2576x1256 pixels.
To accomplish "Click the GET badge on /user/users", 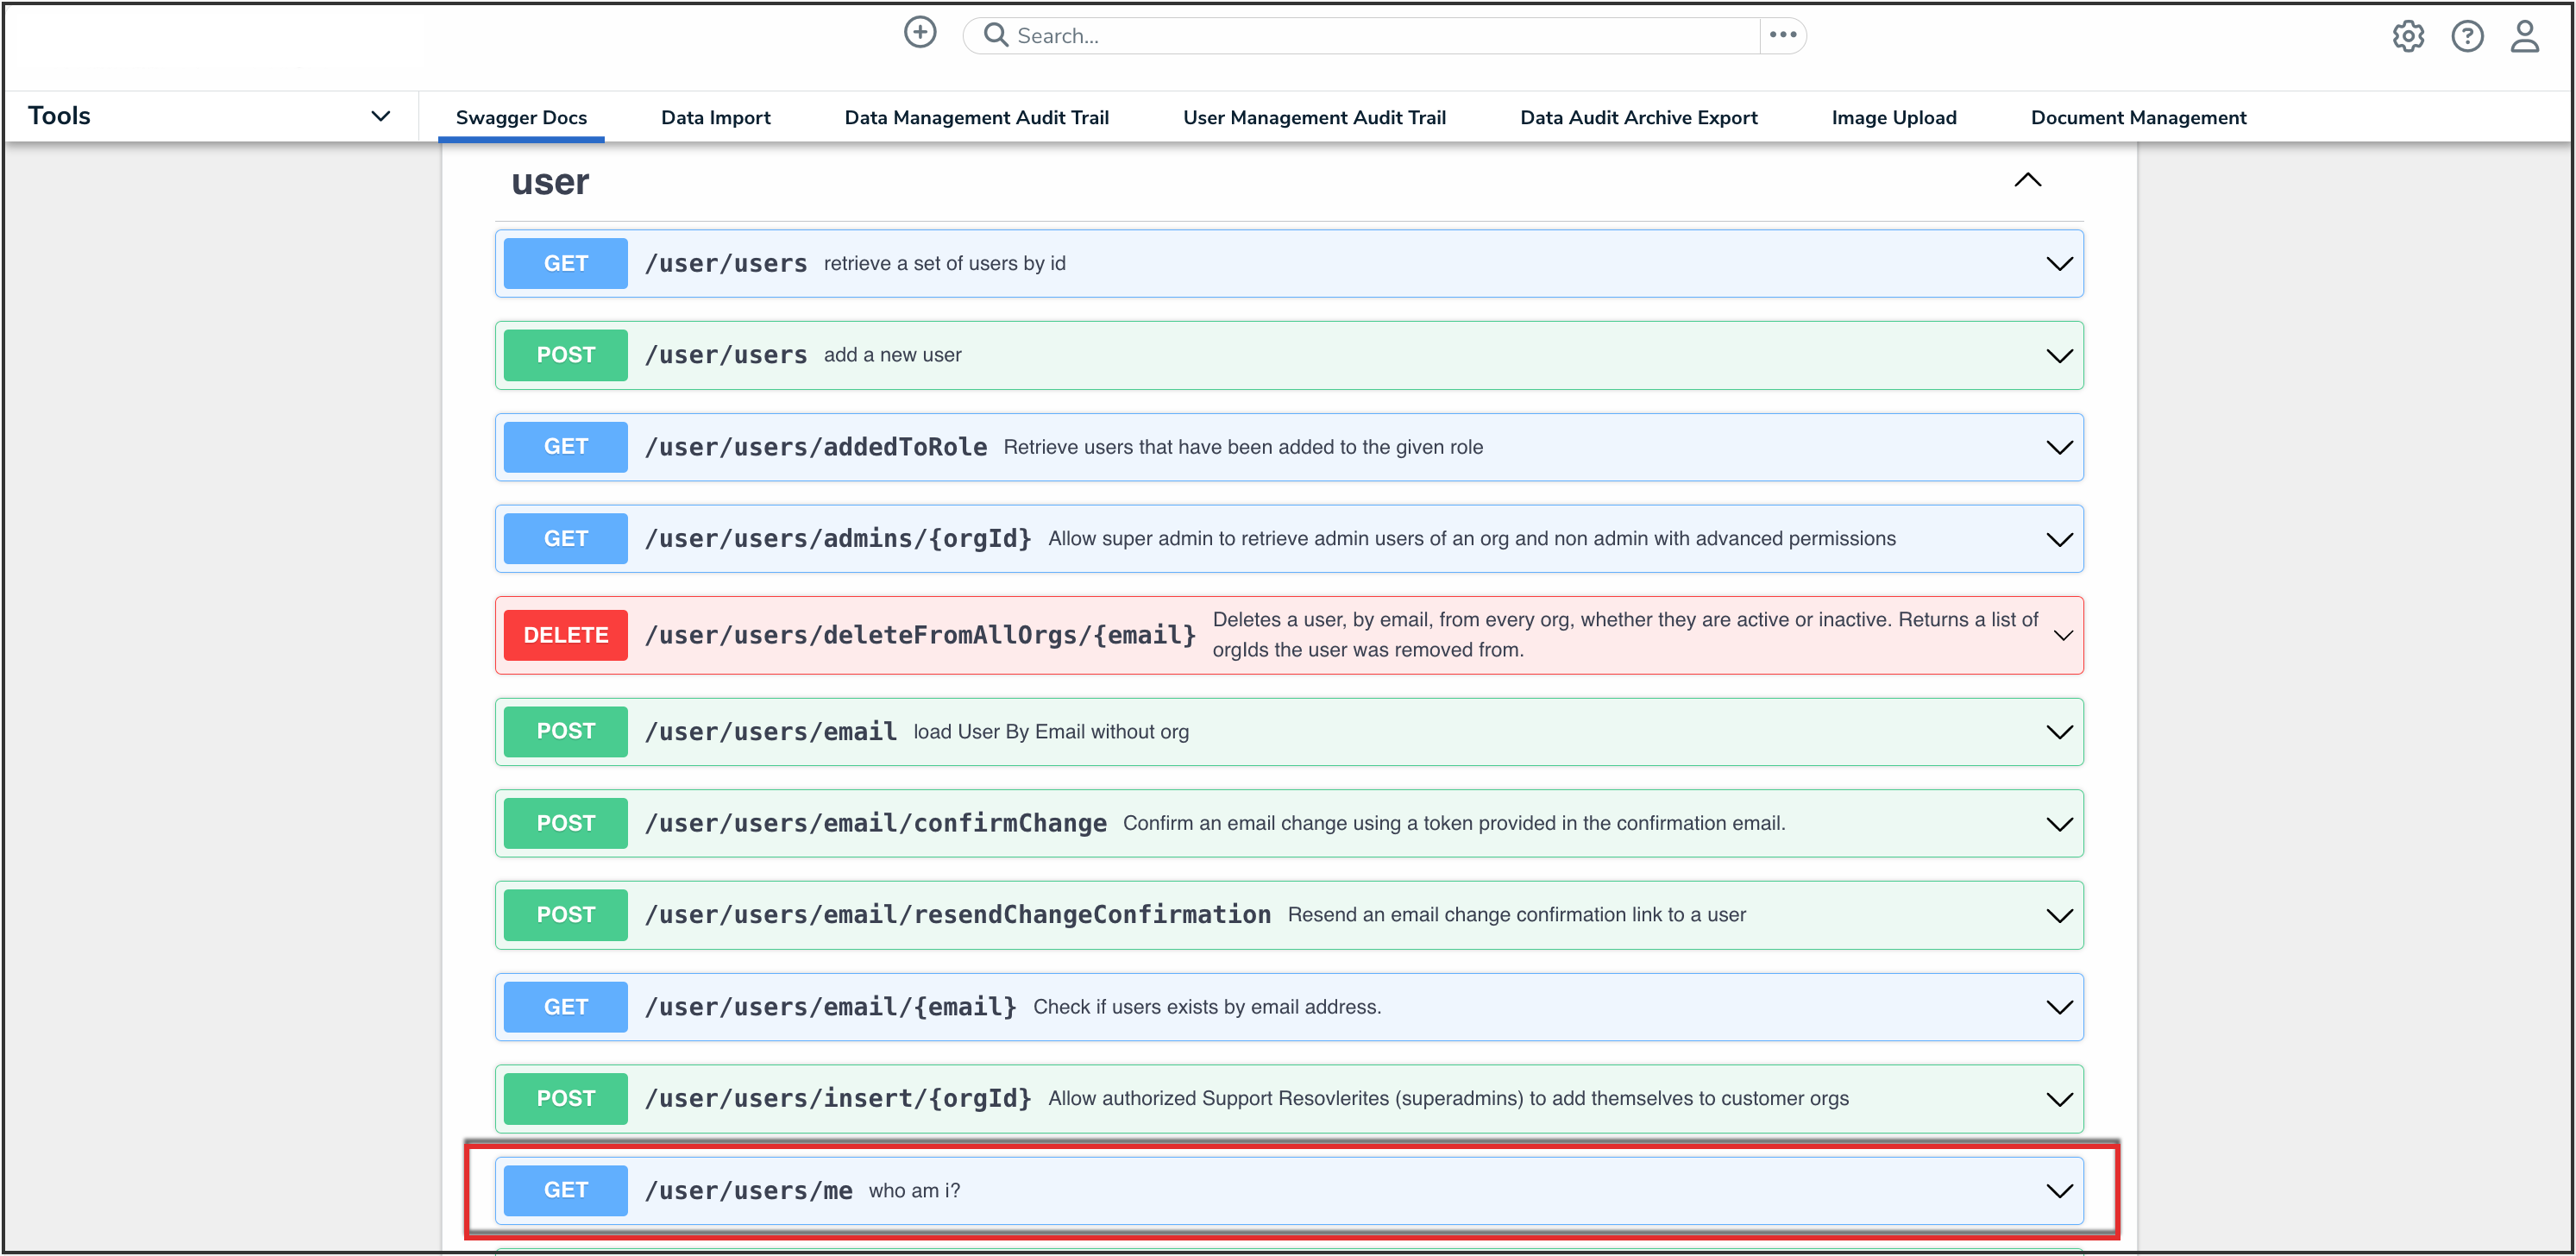I will (x=565, y=263).
